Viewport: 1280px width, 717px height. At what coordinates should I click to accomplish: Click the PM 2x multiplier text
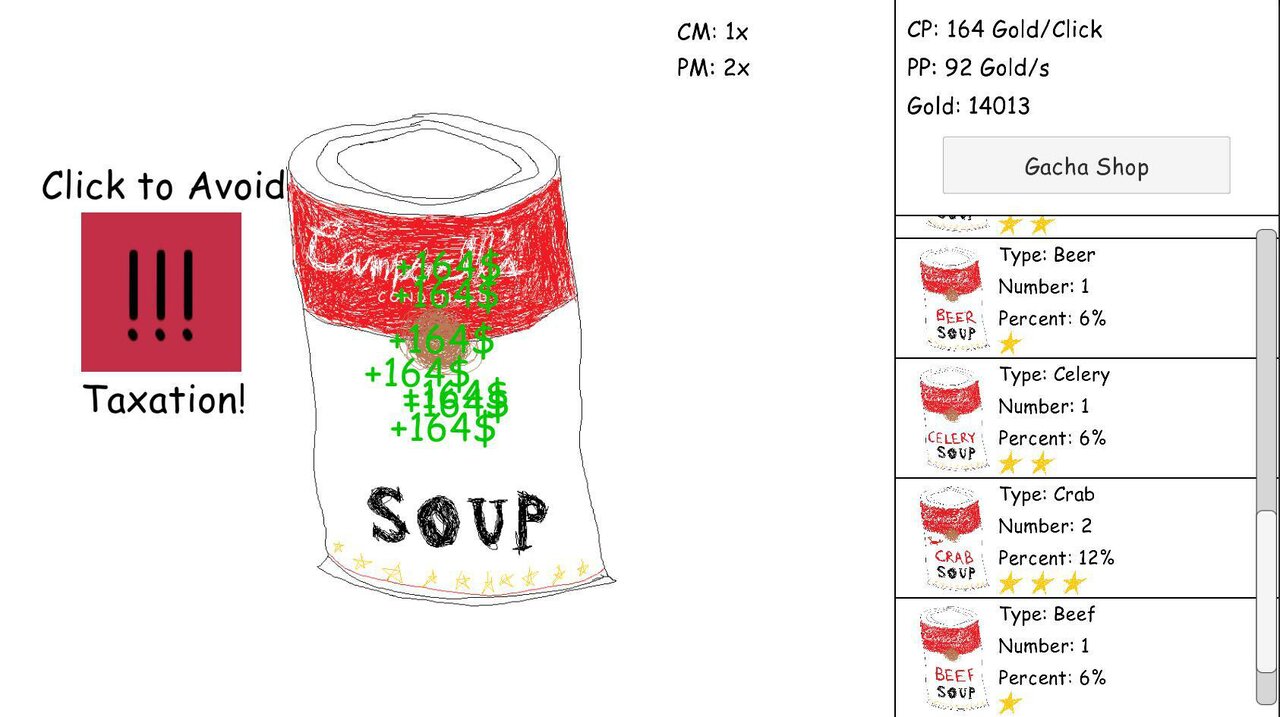pyautogui.click(x=713, y=68)
